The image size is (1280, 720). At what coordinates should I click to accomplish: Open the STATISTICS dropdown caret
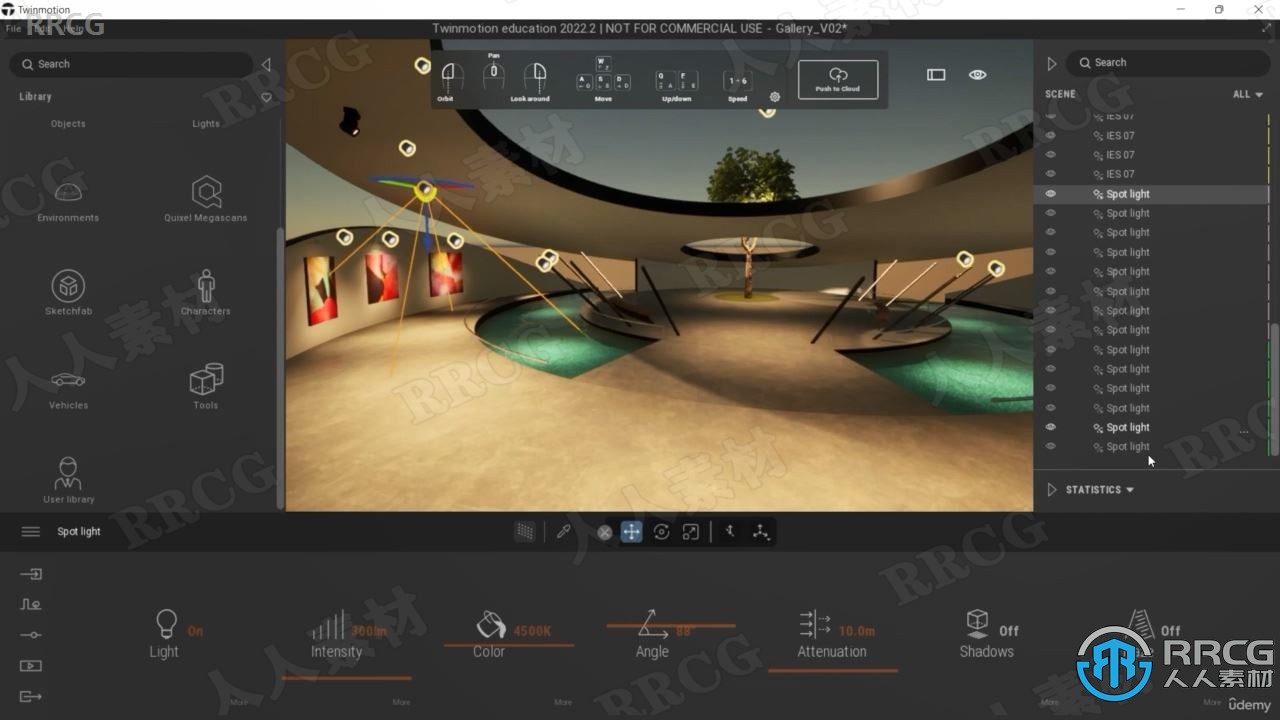[x=1130, y=490]
